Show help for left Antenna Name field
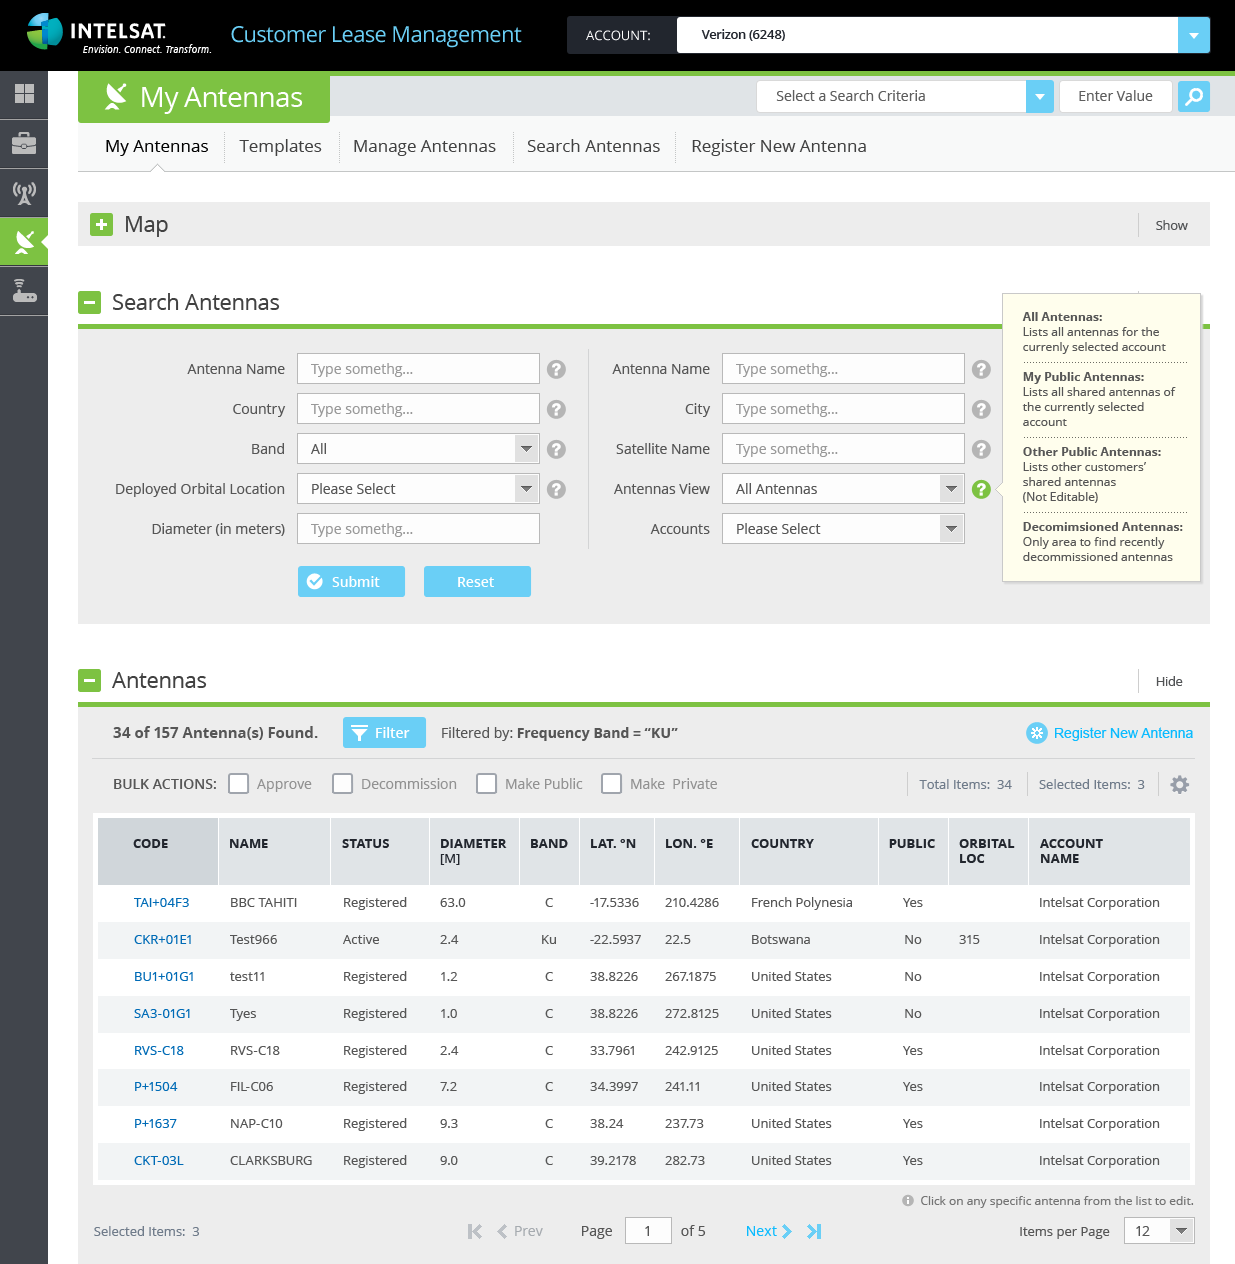 557,369
